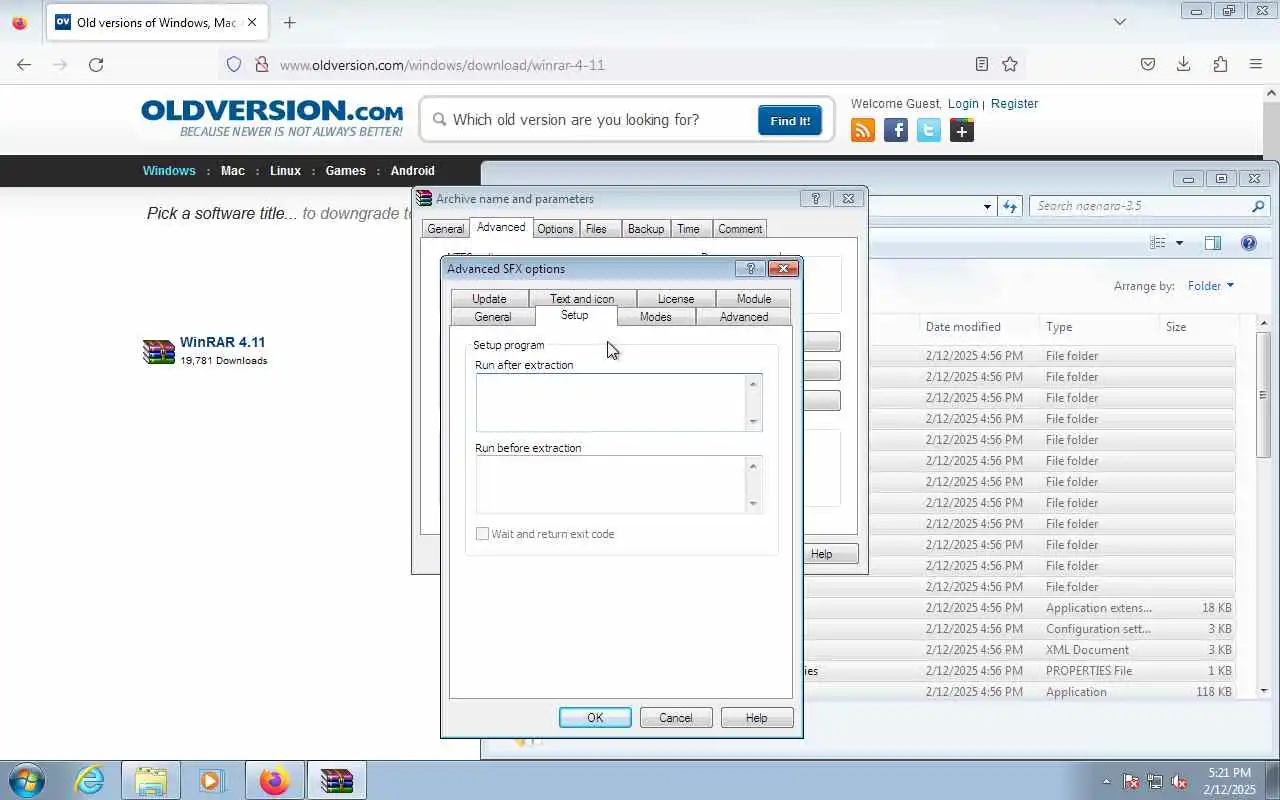Open the Pocket save icon in Firefox

tap(1148, 64)
